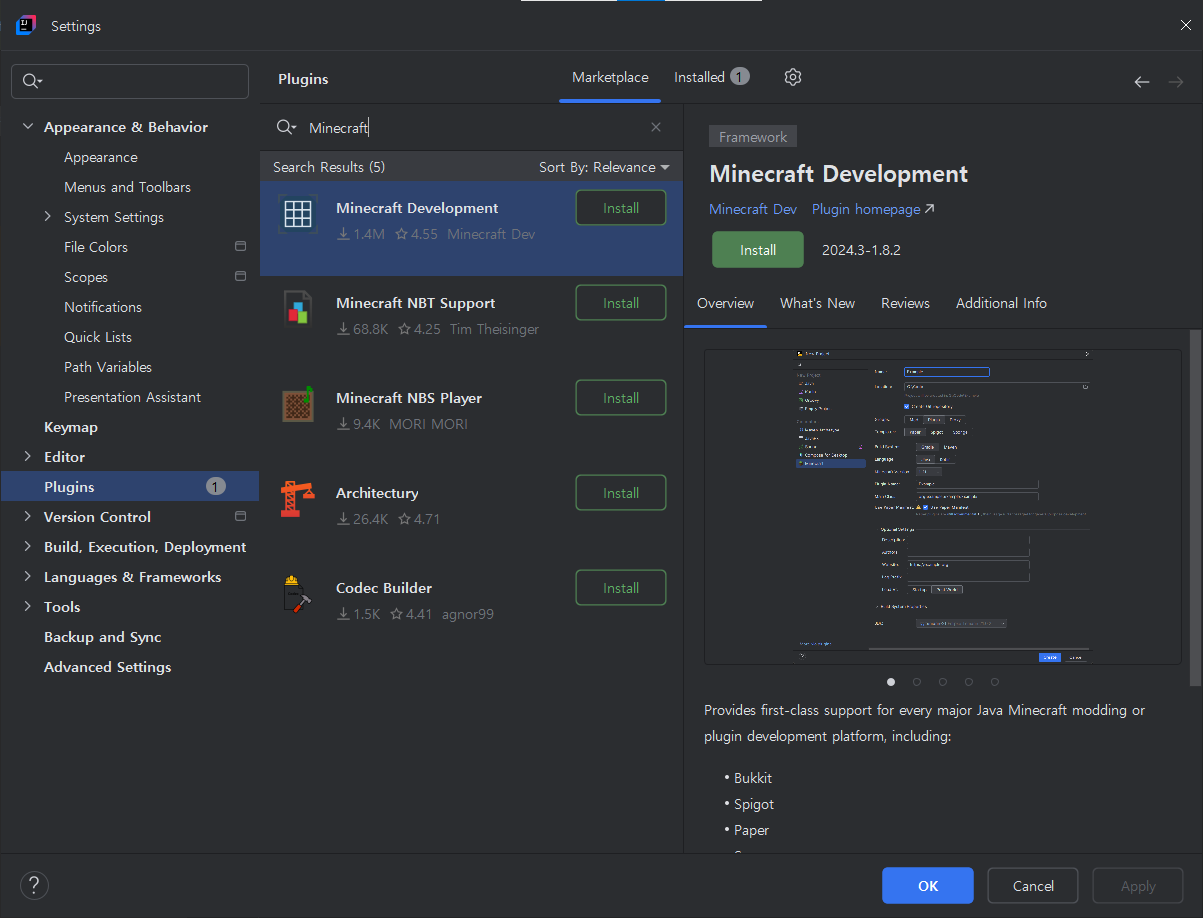Image resolution: width=1203 pixels, height=918 pixels.
Task: Click the plugin details vertical scrollbar
Action: pyautogui.click(x=1195, y=507)
